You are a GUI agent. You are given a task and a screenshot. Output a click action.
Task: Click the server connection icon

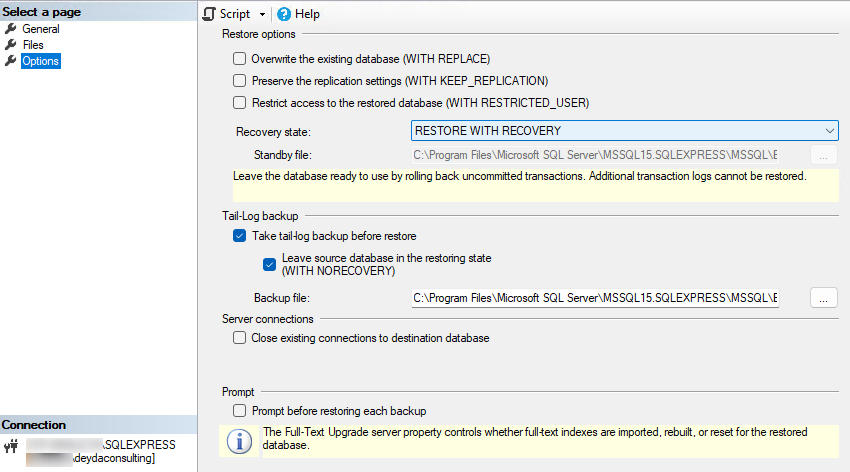[x=11, y=446]
